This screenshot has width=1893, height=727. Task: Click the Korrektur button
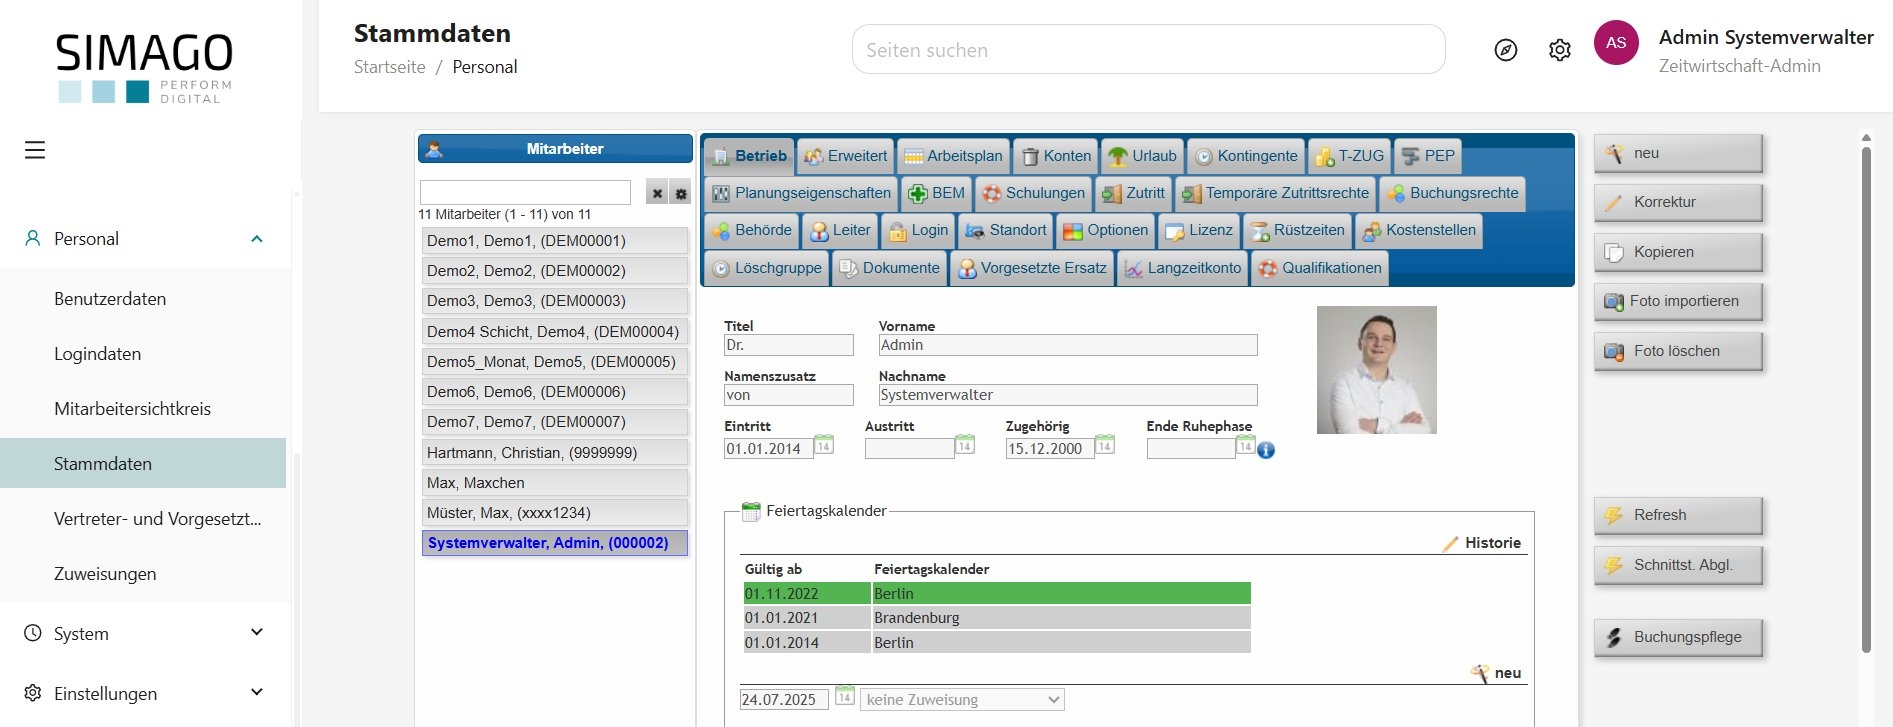[1678, 202]
